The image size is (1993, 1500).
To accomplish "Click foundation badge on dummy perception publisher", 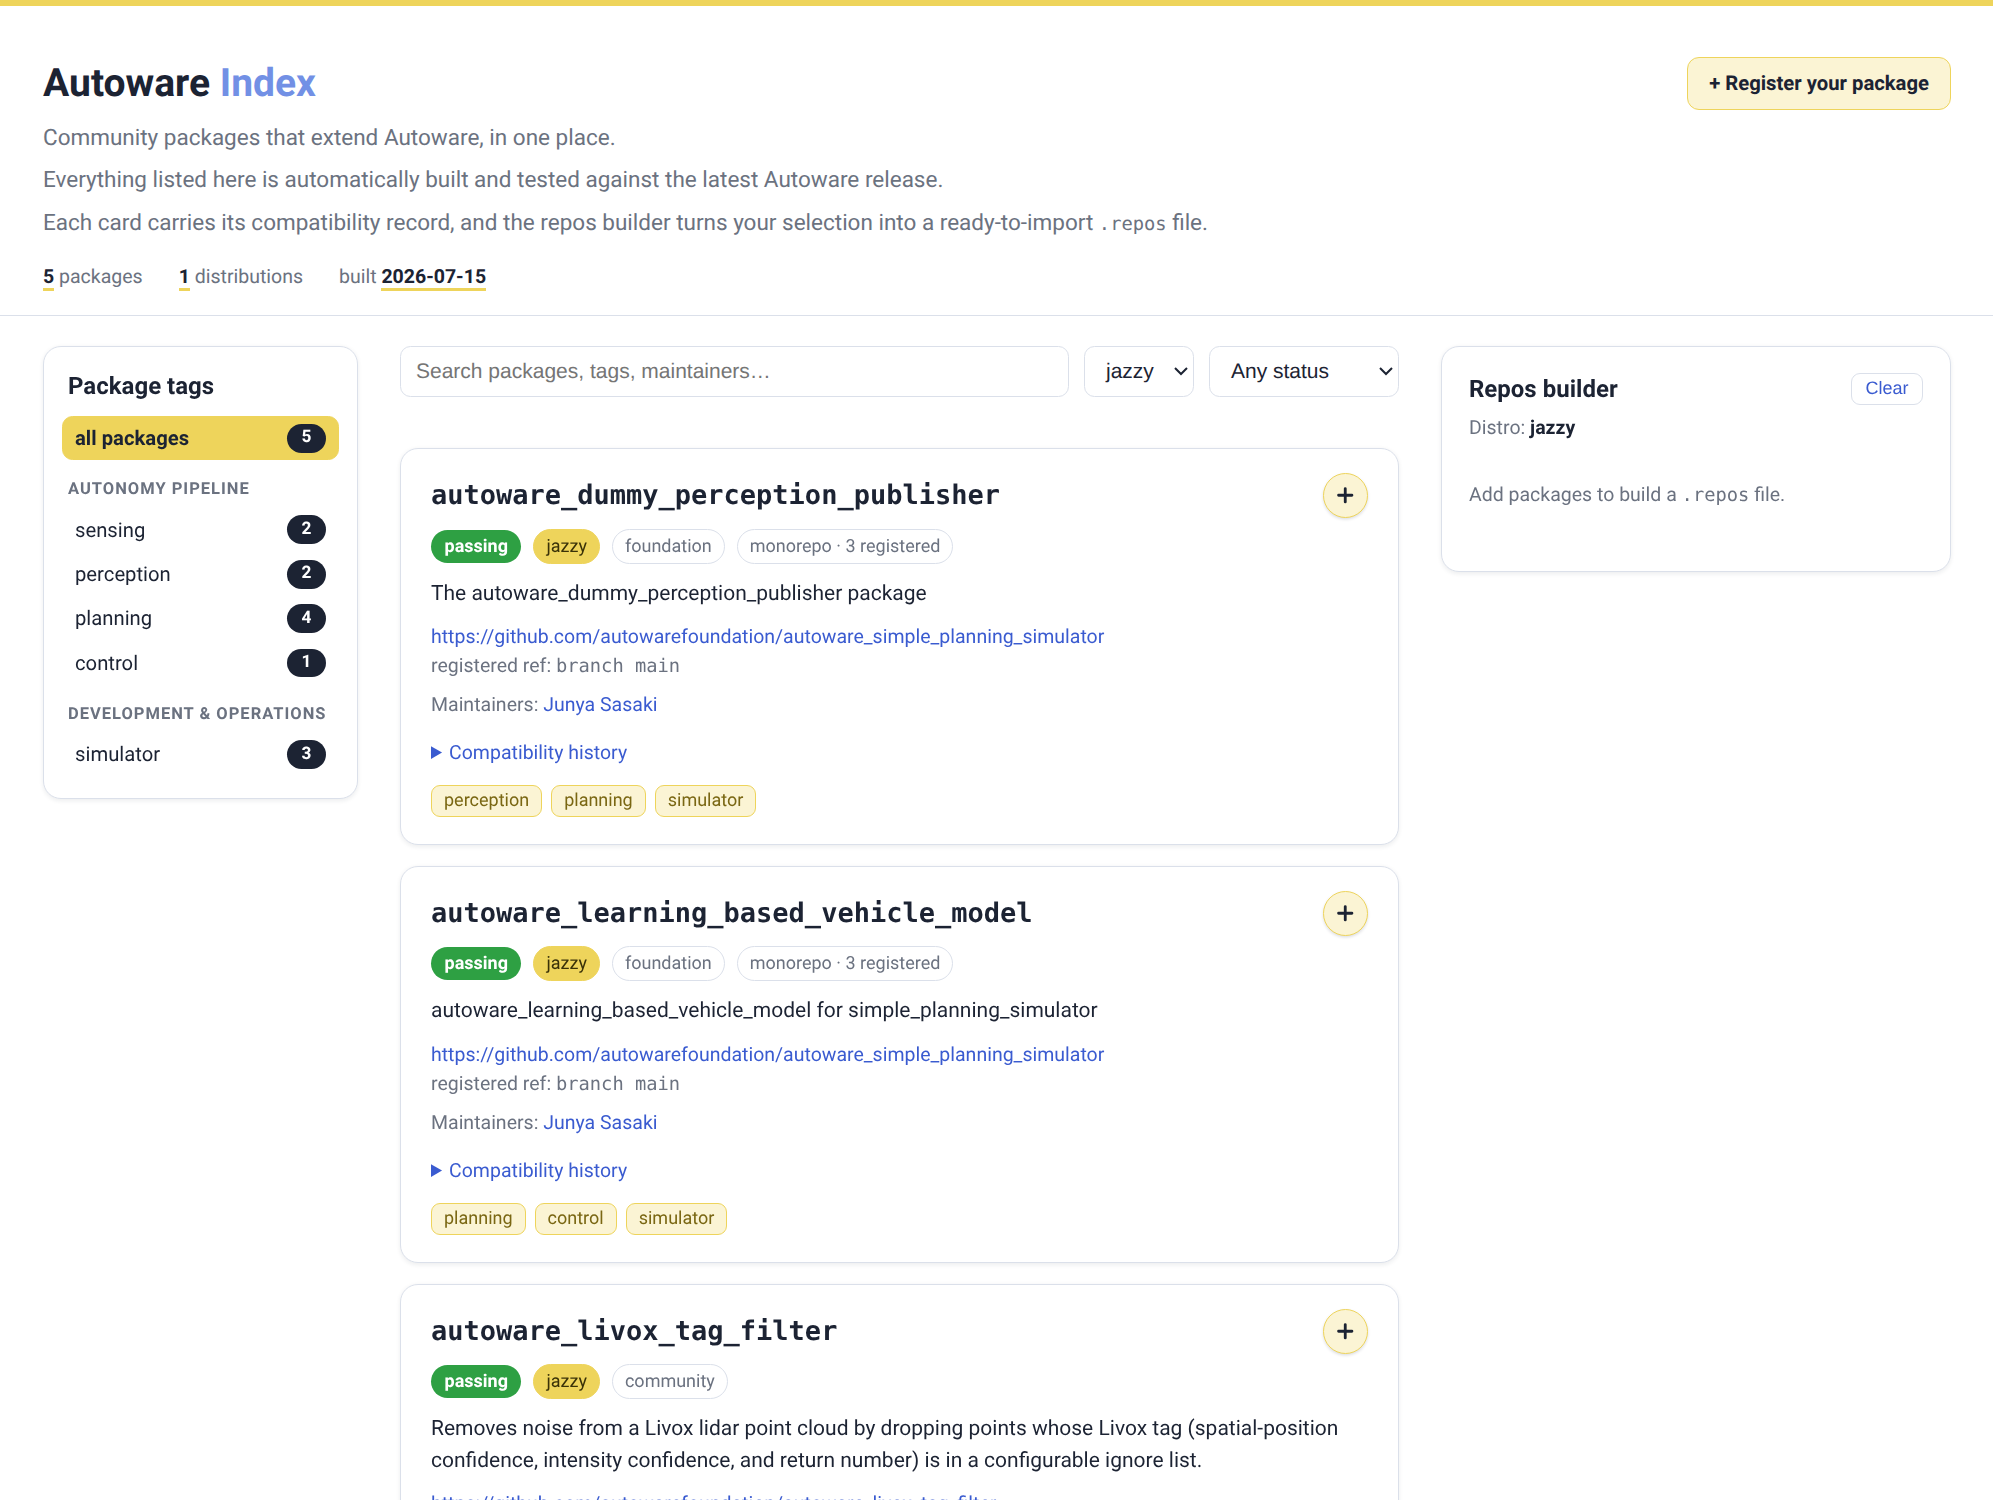I will pos(668,546).
